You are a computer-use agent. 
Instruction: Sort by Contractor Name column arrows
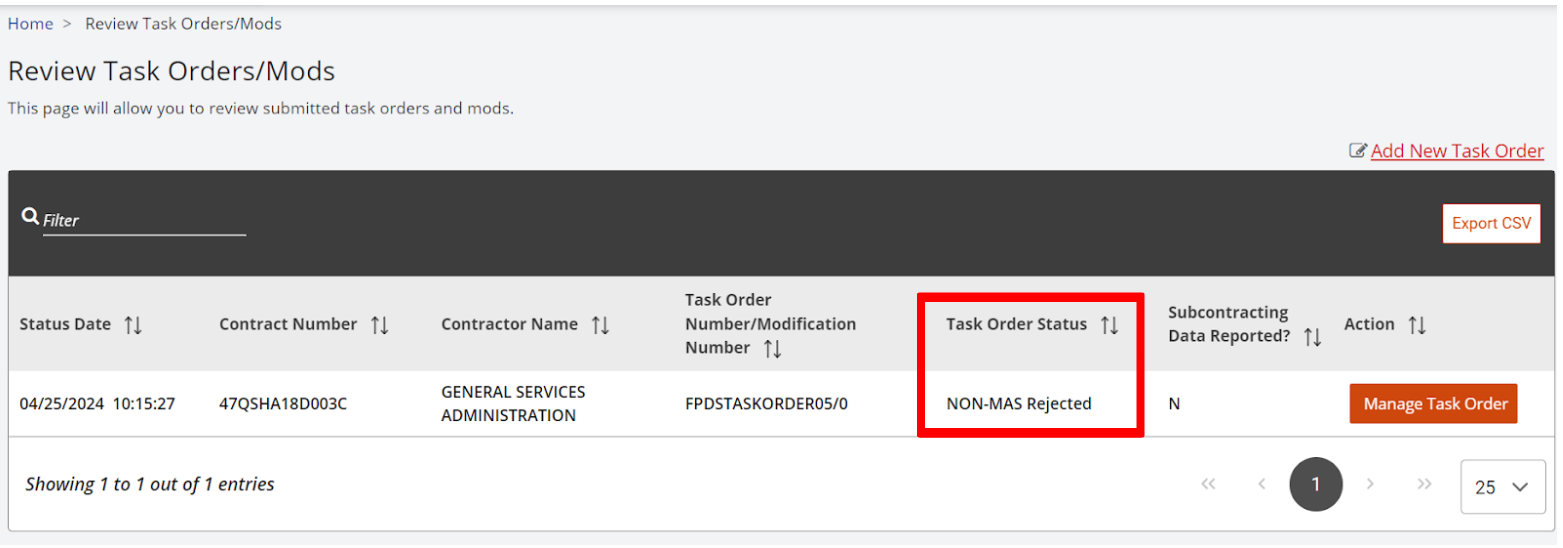pos(600,325)
